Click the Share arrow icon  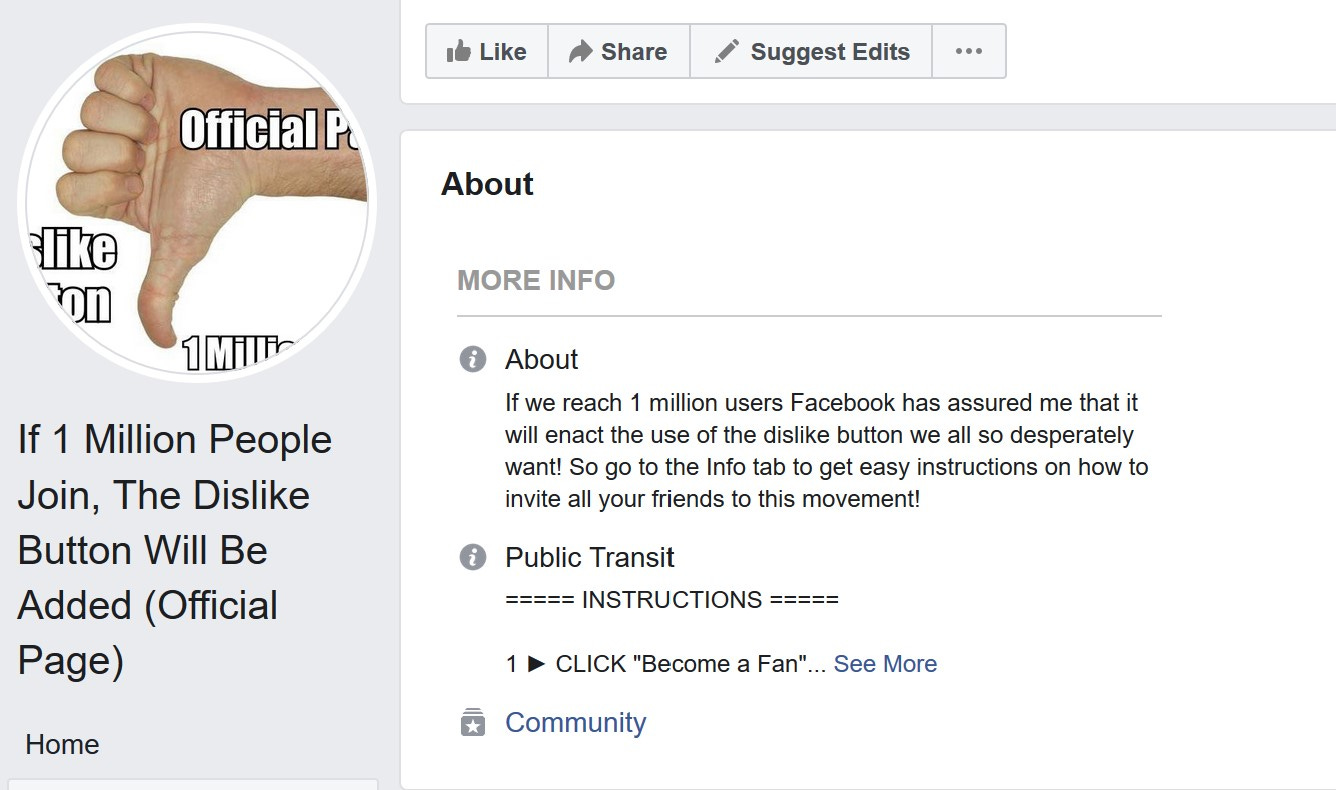tap(580, 52)
